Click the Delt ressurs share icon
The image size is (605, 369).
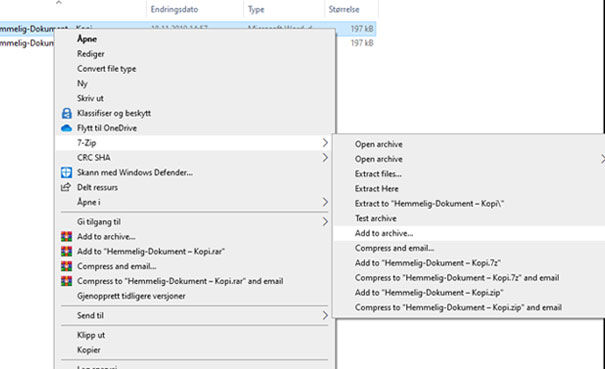[x=66, y=187]
